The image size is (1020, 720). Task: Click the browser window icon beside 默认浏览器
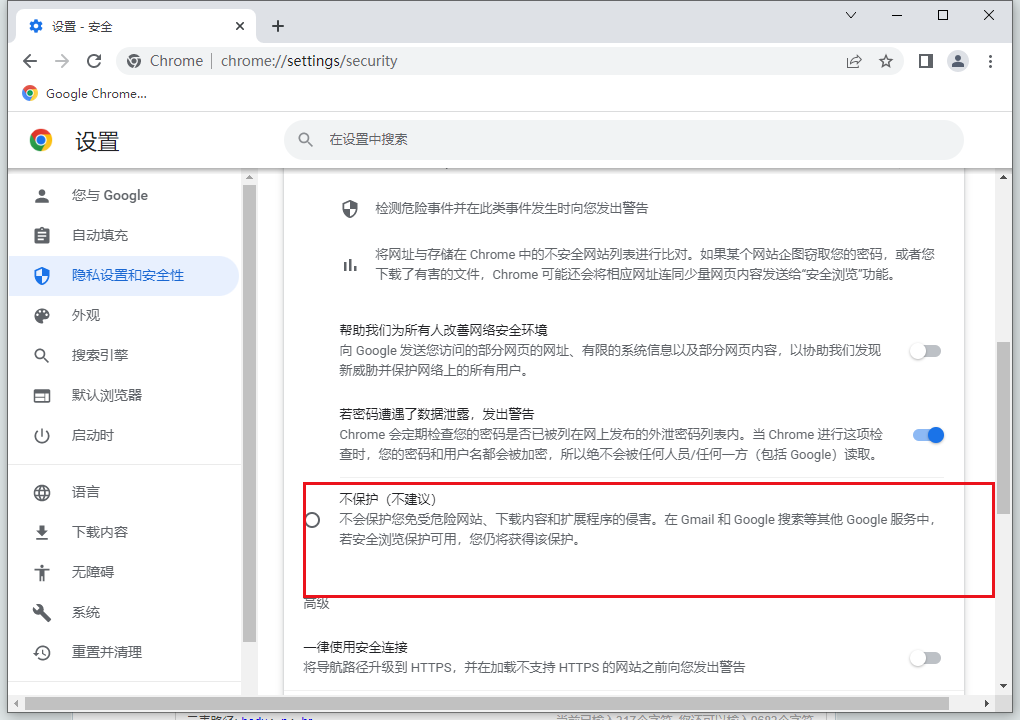(42, 395)
